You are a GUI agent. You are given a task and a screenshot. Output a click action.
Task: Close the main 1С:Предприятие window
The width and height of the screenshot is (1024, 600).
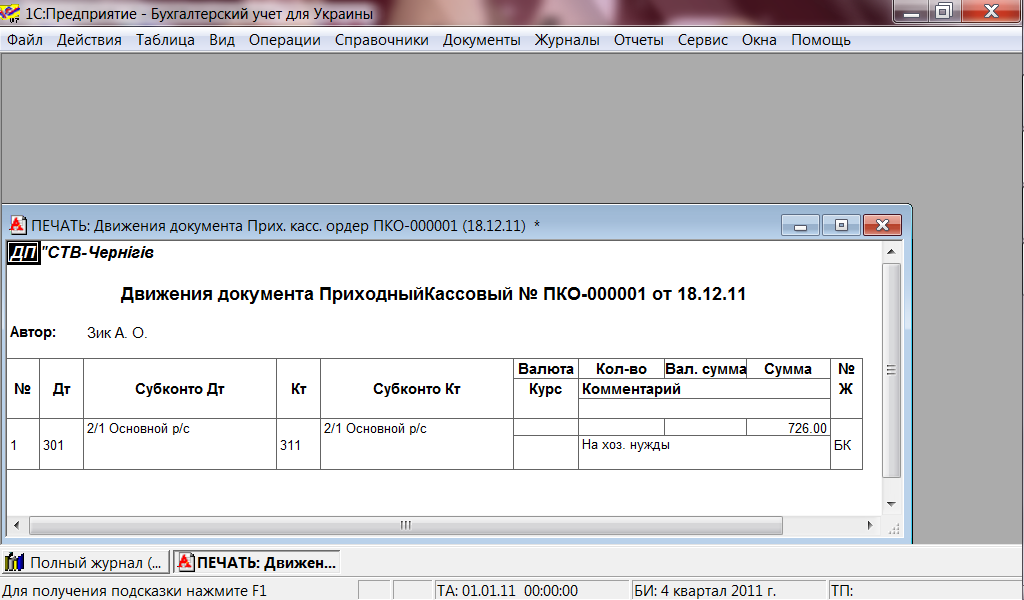(991, 12)
